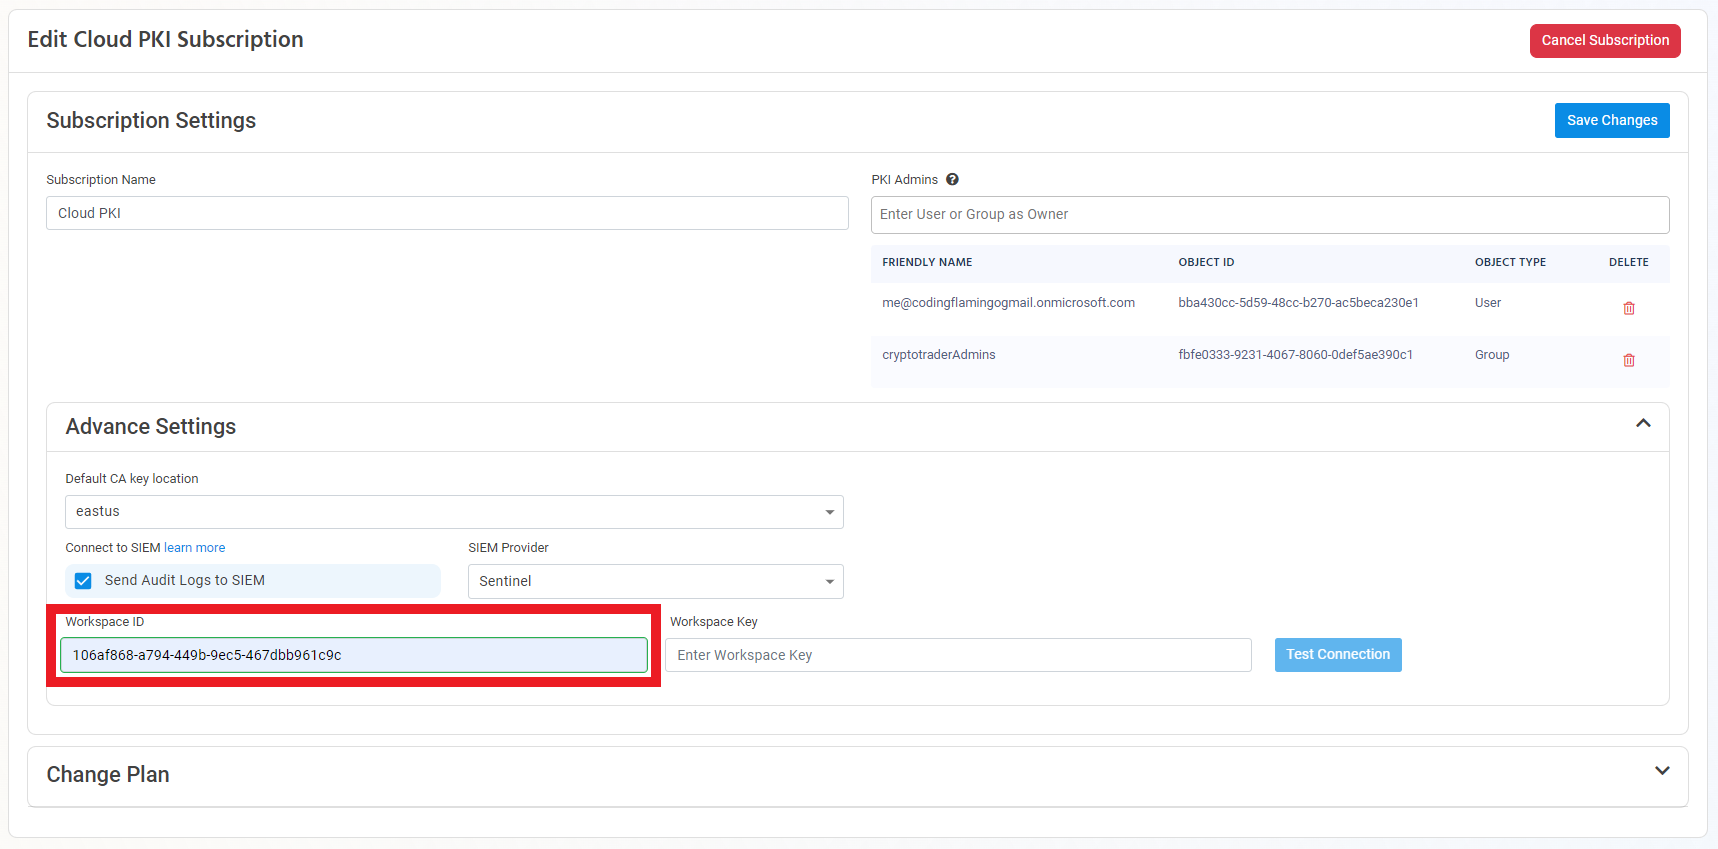This screenshot has width=1718, height=849.
Task: Click the Enter User or Group as Owner field
Action: pyautogui.click(x=1270, y=215)
